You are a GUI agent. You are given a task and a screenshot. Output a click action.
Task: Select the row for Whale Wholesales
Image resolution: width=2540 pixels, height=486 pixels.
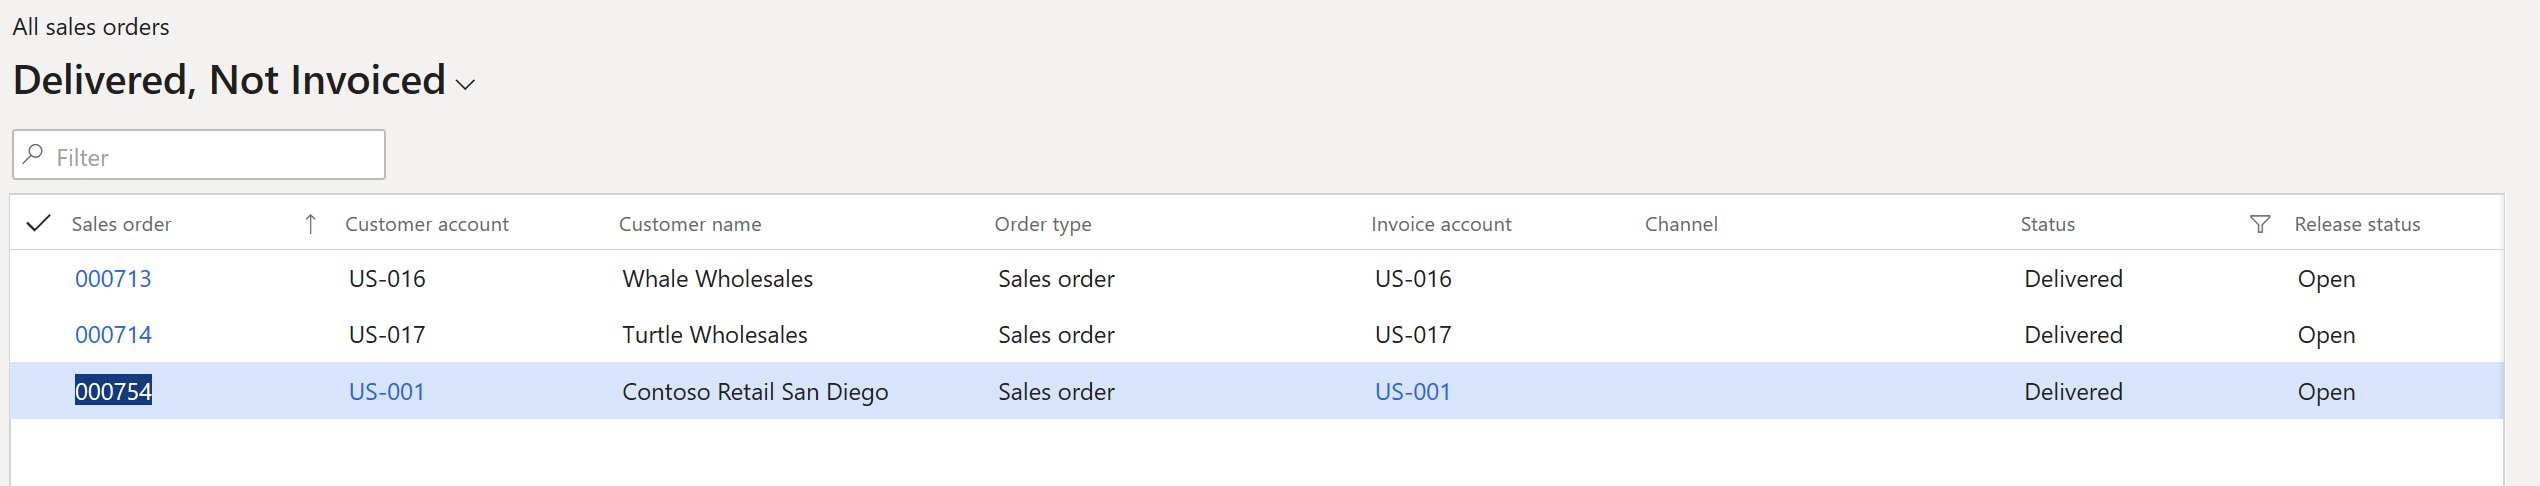[1257, 279]
